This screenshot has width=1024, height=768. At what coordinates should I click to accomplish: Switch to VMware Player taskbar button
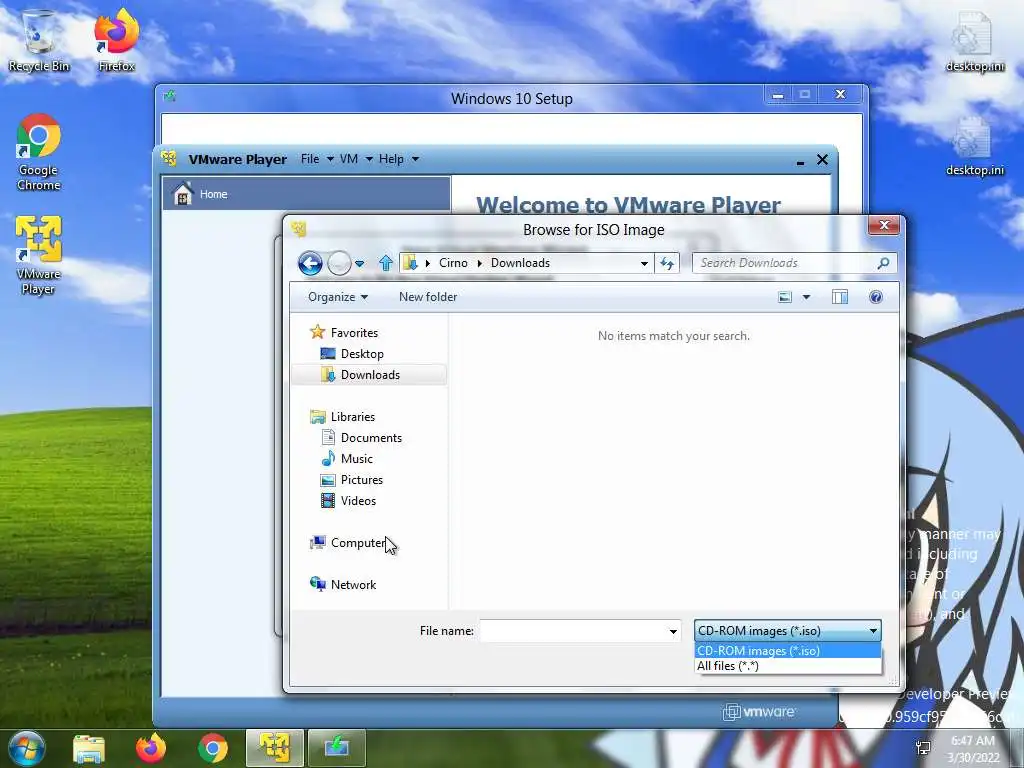pos(275,748)
